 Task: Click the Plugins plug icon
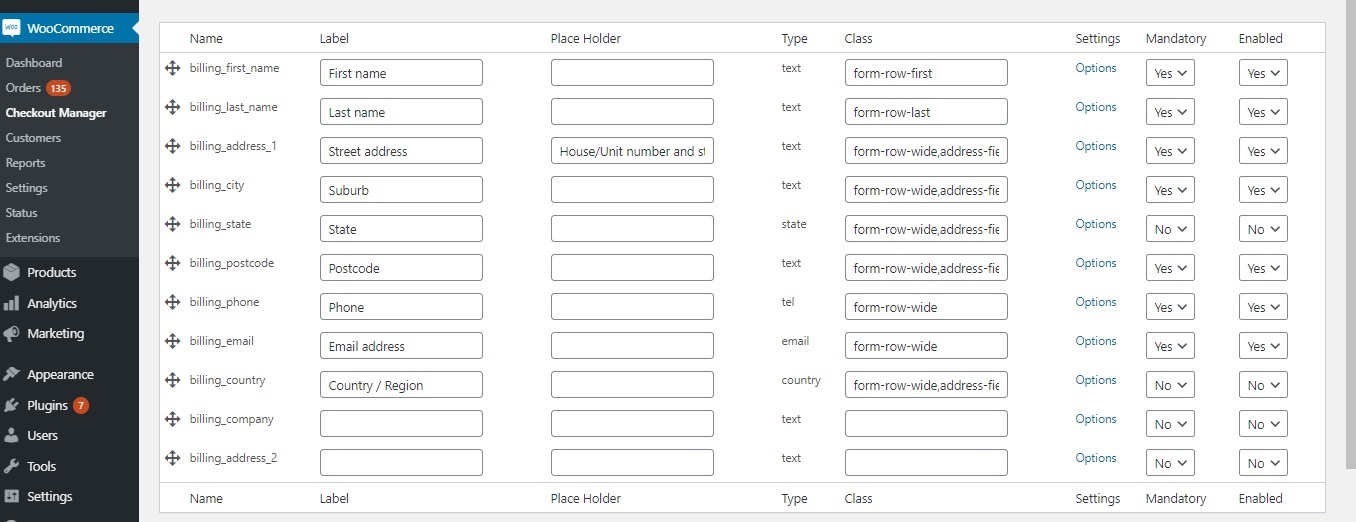[12, 405]
